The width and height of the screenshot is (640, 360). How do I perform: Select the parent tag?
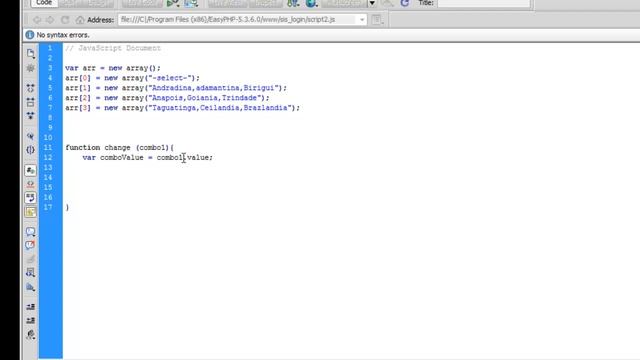(x=31, y=136)
